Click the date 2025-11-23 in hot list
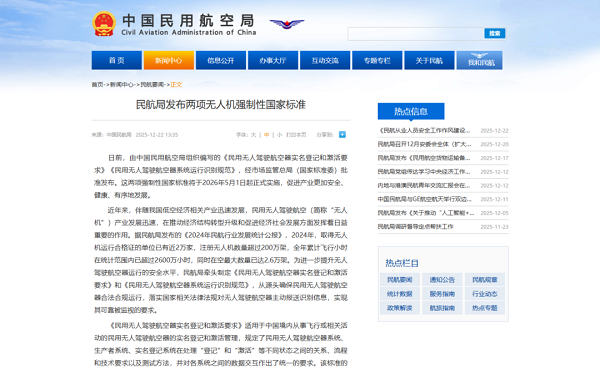600x369 pixels. pyautogui.click(x=494, y=227)
